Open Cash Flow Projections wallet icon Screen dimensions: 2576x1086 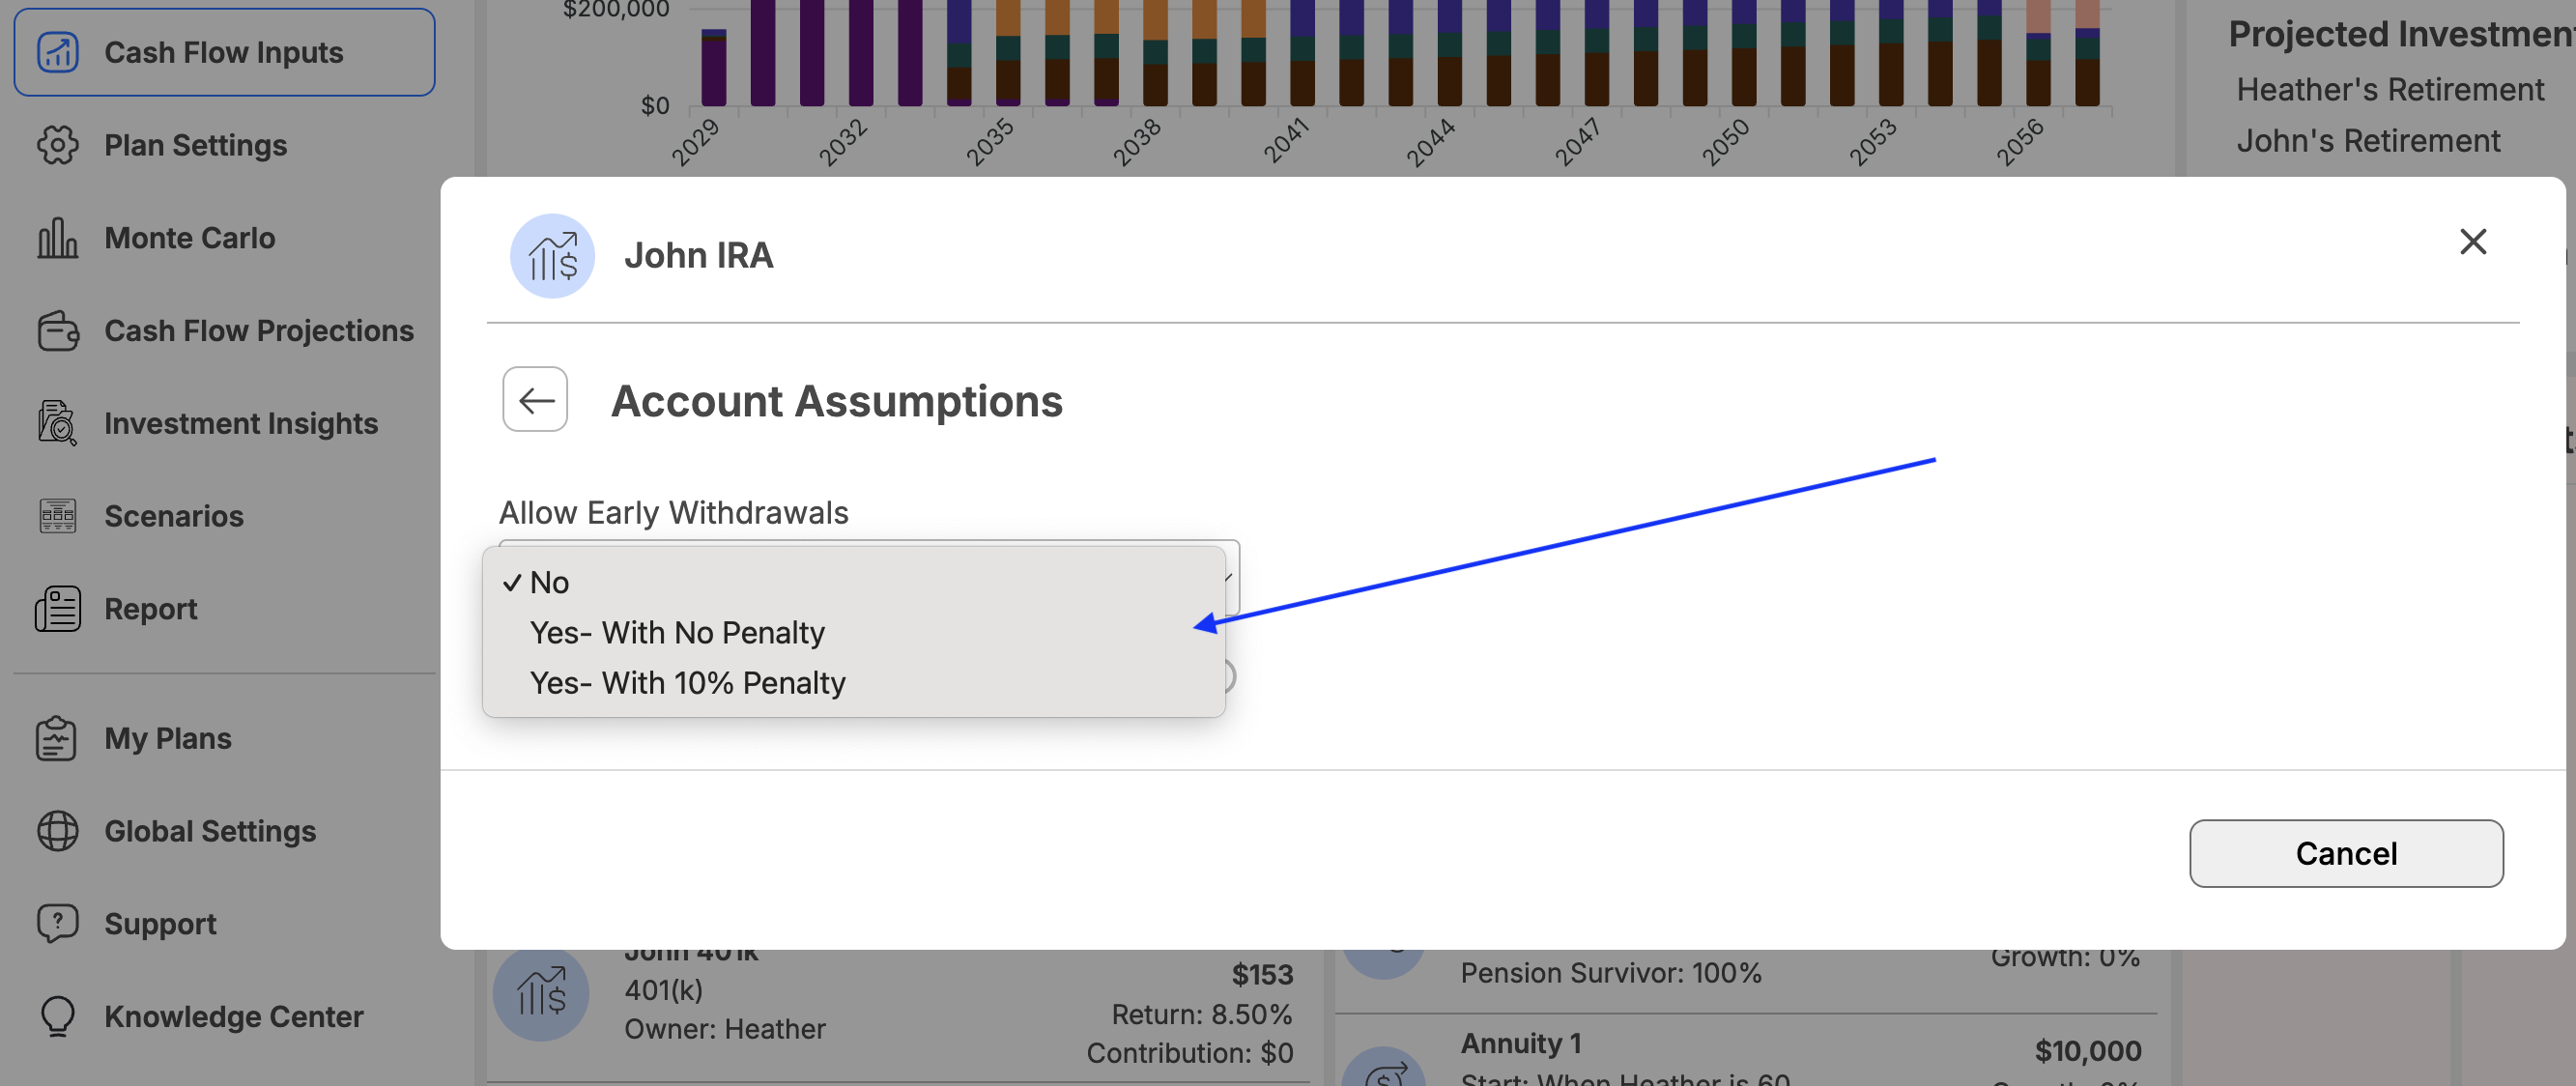57,331
